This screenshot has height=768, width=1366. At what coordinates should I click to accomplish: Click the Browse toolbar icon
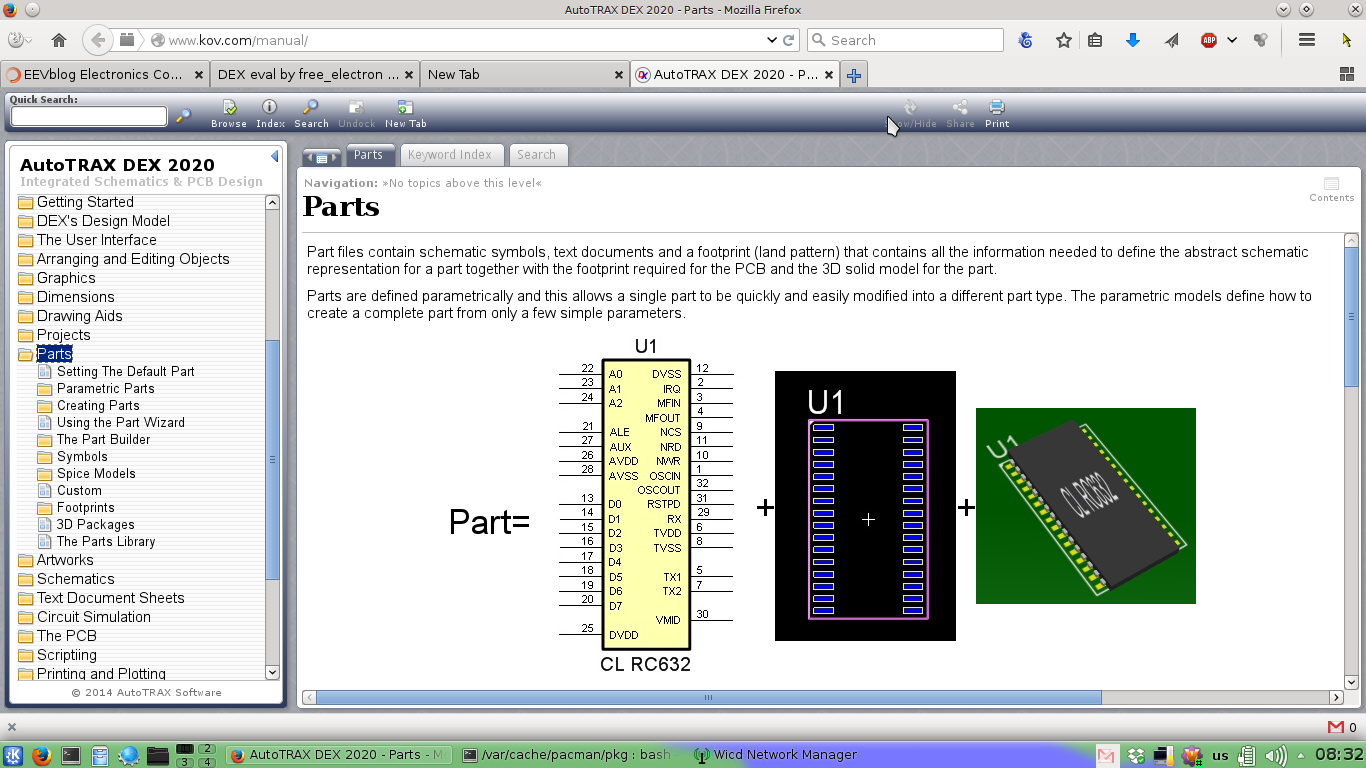click(x=229, y=114)
